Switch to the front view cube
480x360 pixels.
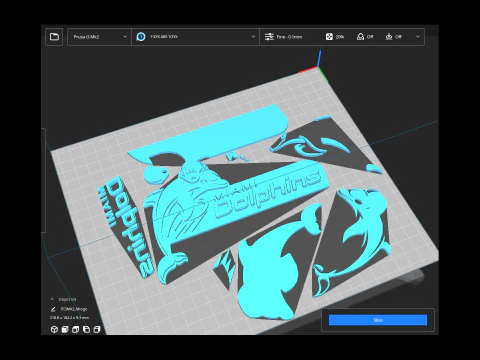65,329
